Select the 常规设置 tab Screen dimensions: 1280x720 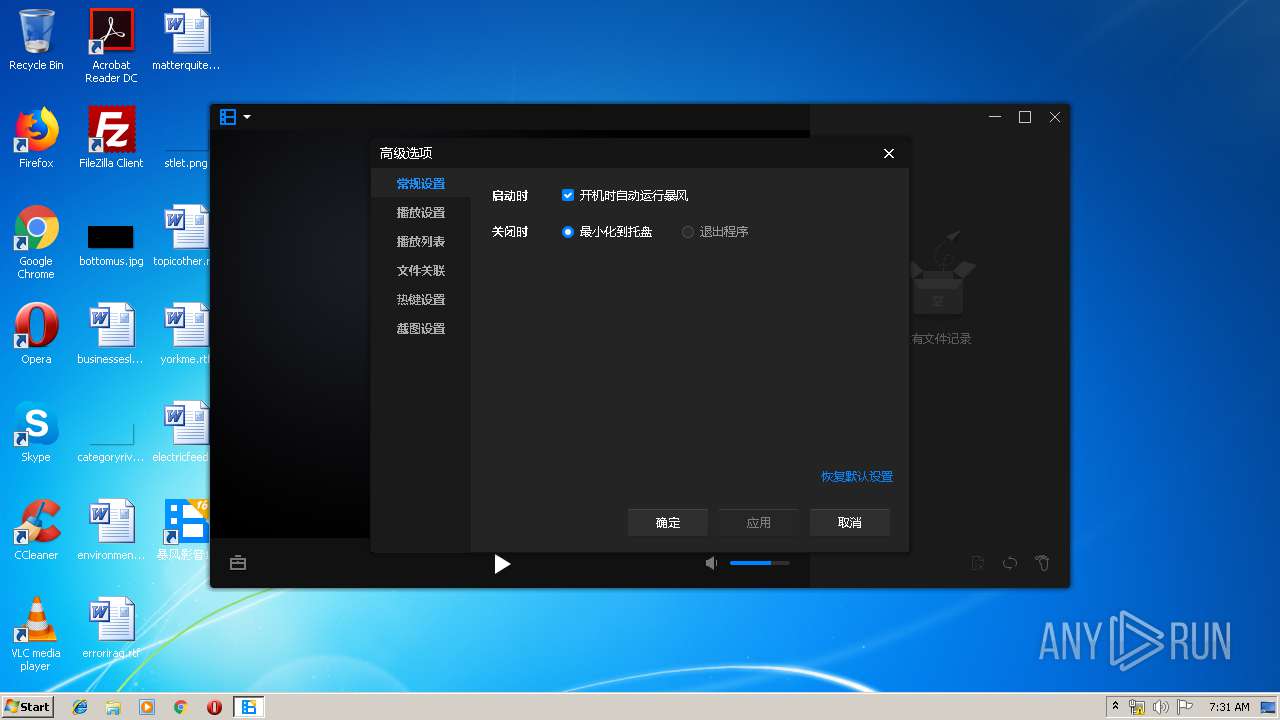pos(421,184)
